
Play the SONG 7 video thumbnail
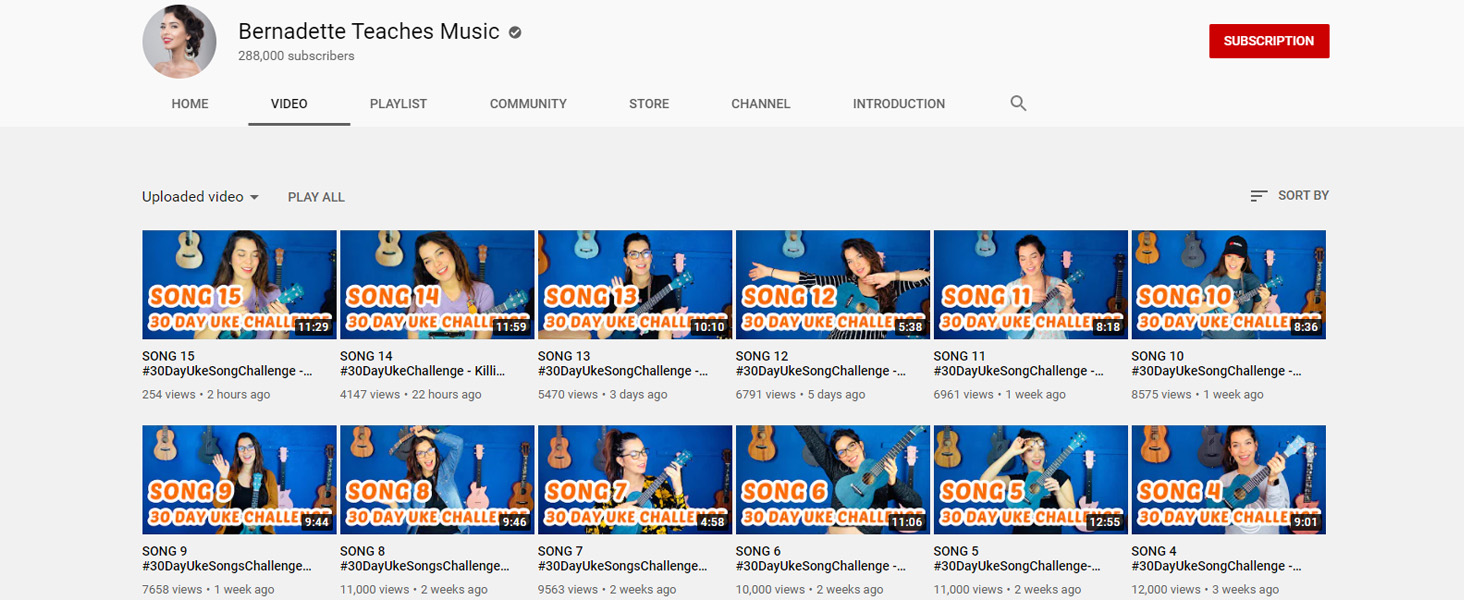pos(635,480)
